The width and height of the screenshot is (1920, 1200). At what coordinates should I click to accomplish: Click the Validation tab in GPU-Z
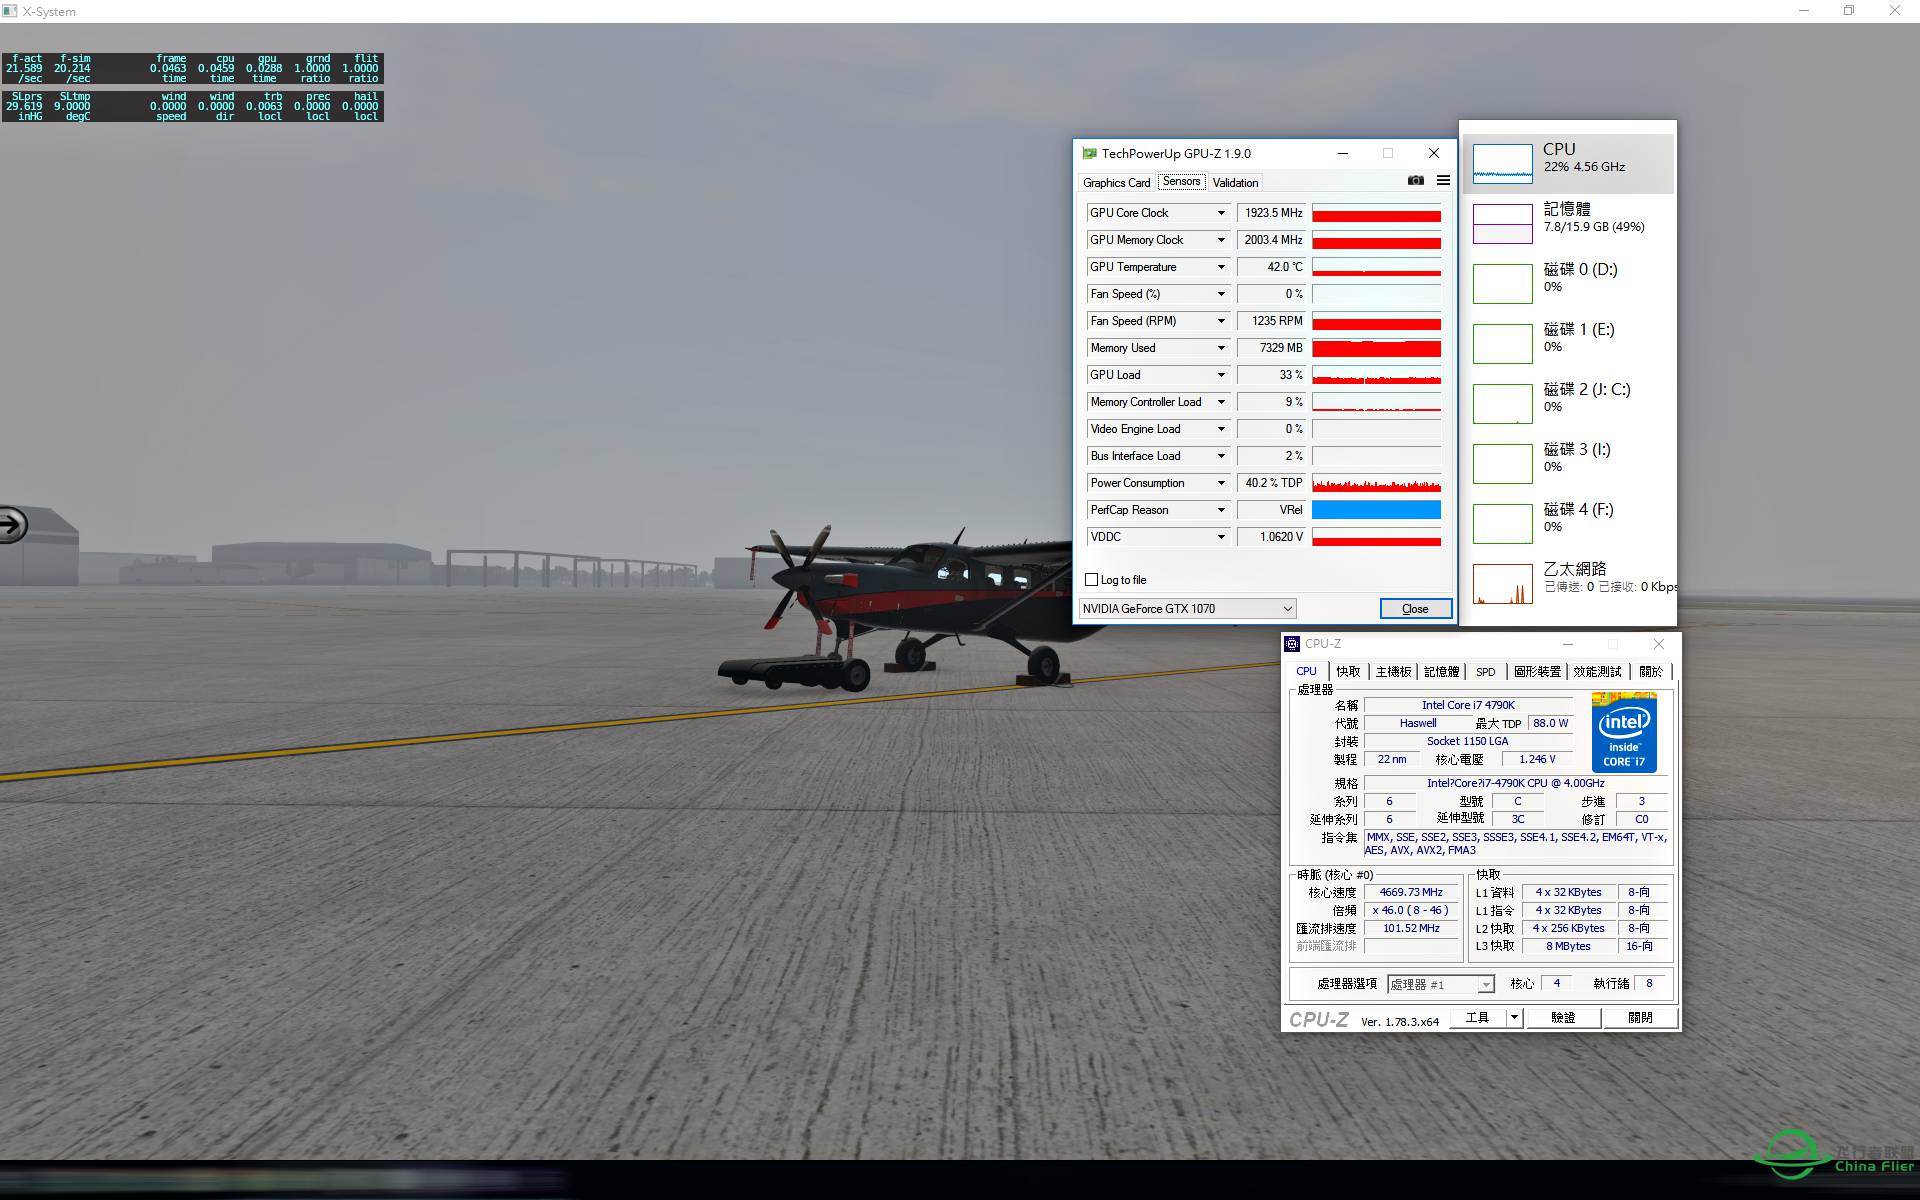pos(1234,181)
